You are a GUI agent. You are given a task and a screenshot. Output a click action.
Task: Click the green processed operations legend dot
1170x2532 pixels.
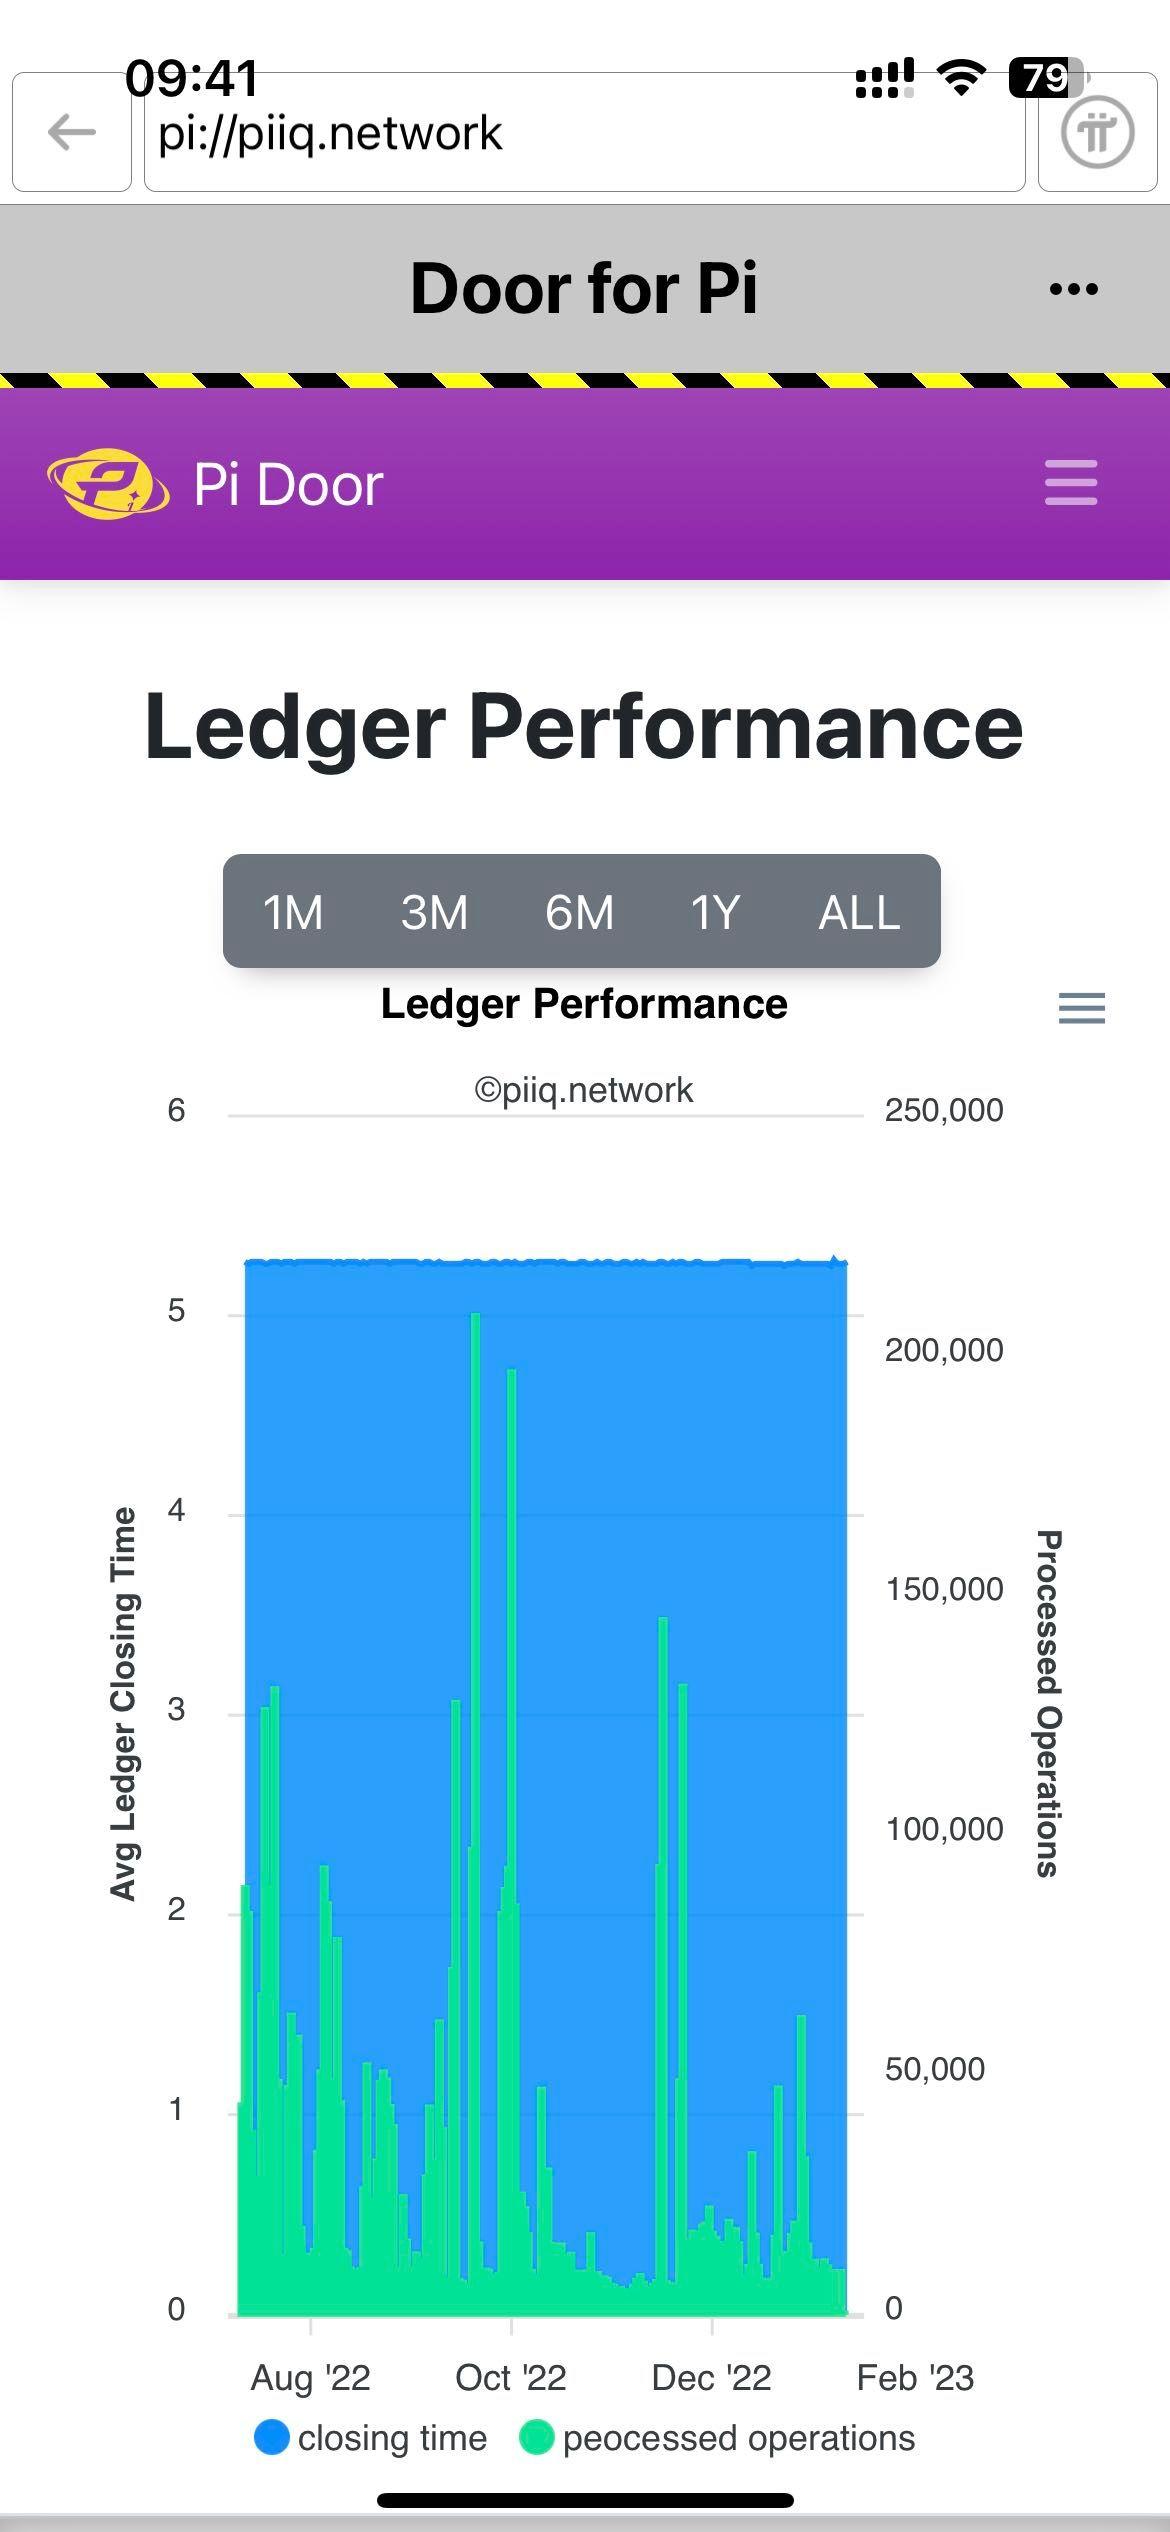(x=537, y=2437)
